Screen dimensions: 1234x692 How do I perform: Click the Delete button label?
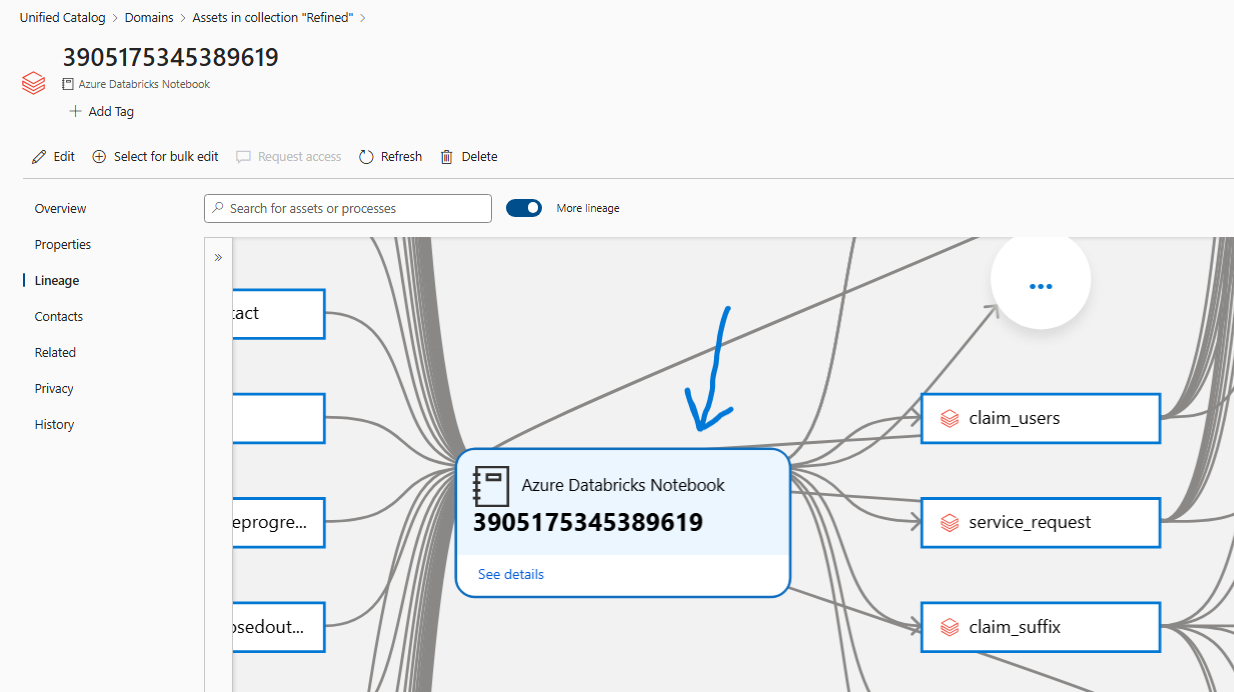pos(479,157)
